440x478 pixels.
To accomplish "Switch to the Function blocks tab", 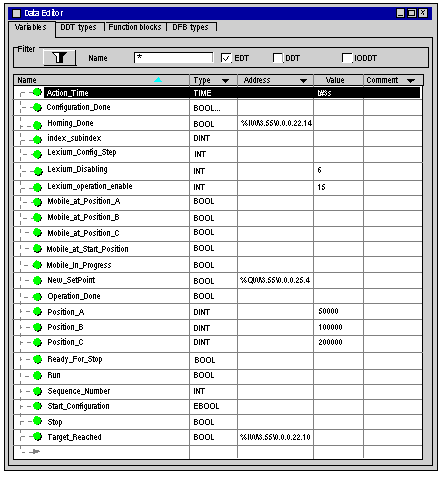I will (135, 27).
